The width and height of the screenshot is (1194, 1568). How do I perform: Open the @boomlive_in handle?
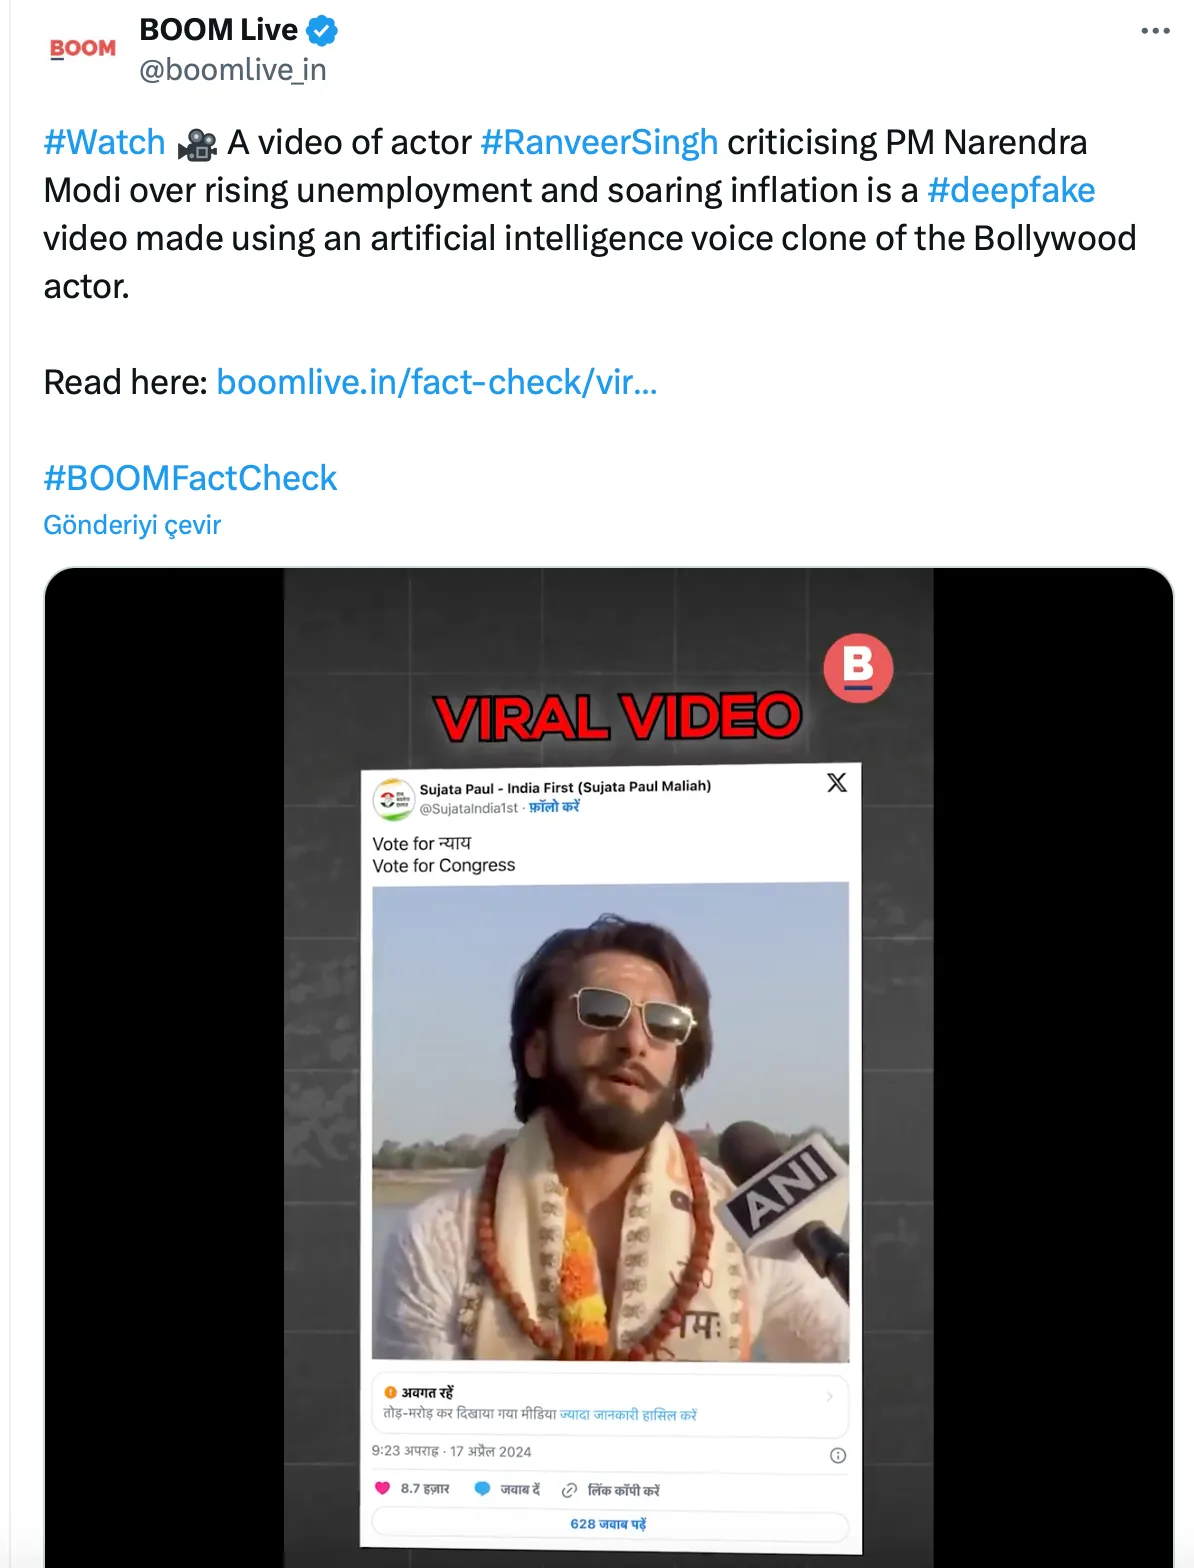[x=233, y=70]
